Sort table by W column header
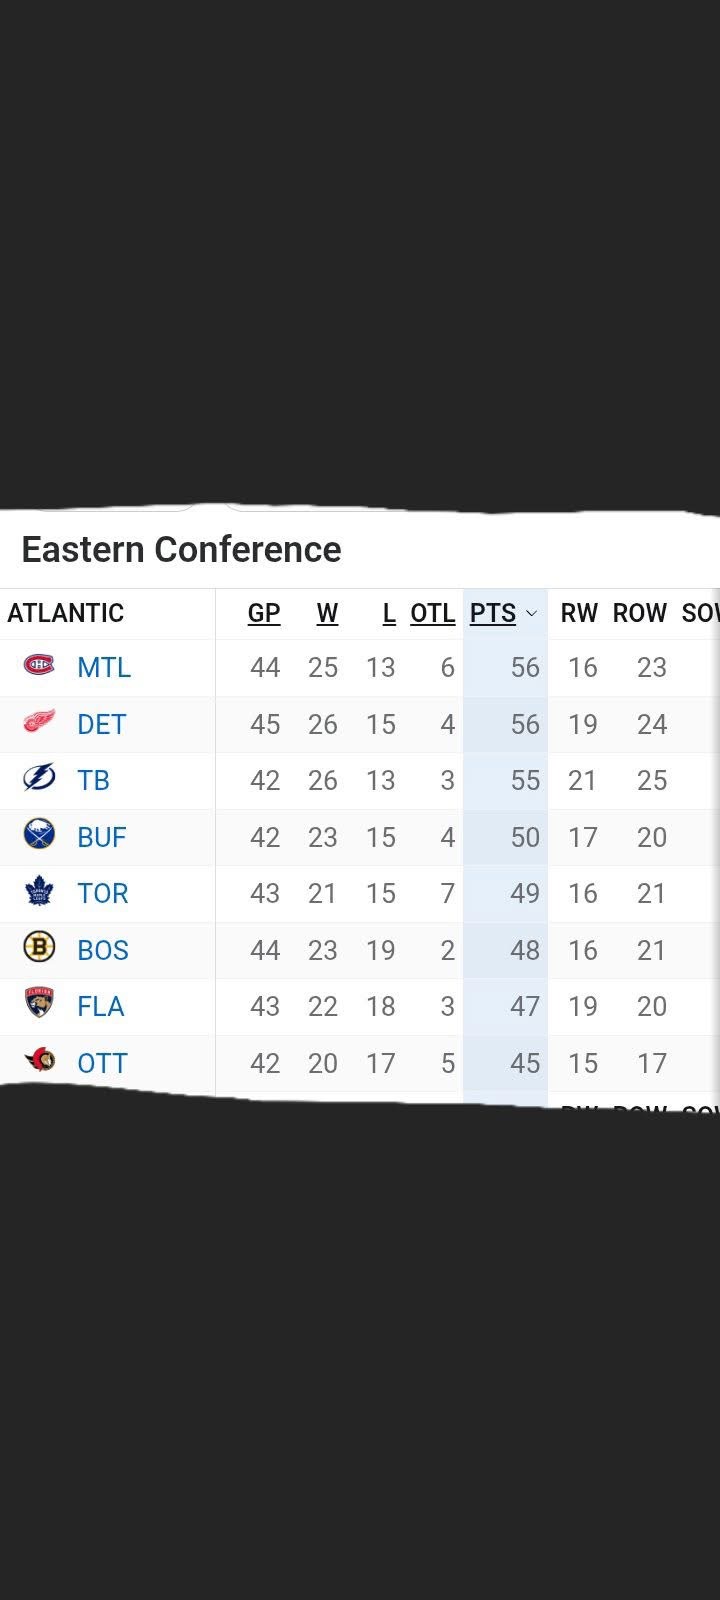Screen dimensions: 720x1600 tap(327, 613)
